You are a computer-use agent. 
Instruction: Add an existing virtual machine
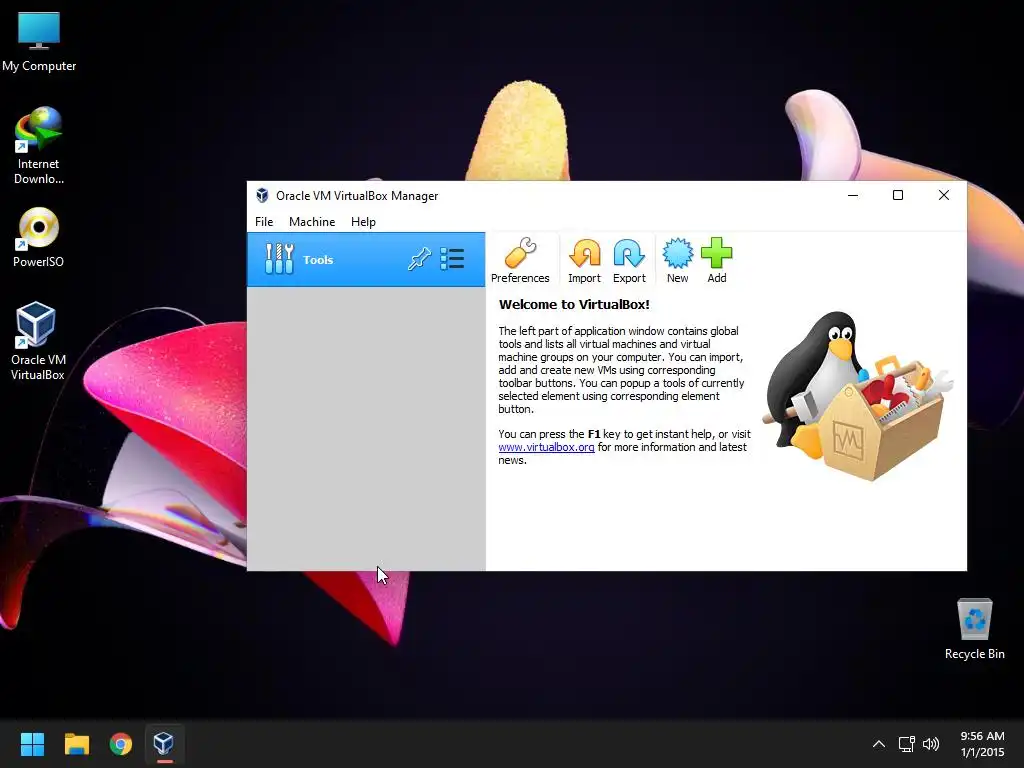tap(716, 260)
